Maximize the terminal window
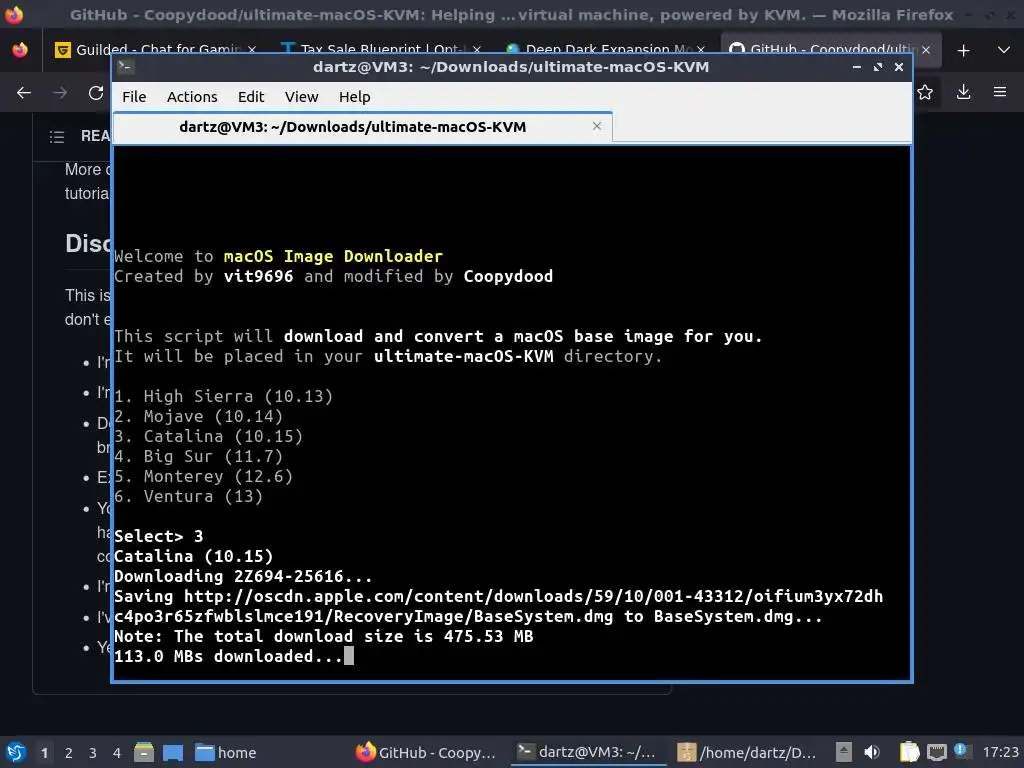 878,67
